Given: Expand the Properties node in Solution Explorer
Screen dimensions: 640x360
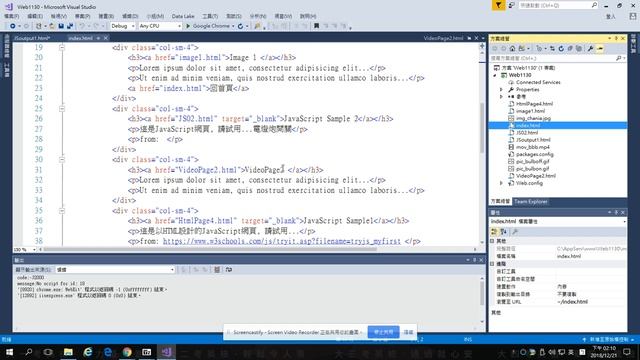Looking at the screenshot, I should (x=501, y=89).
